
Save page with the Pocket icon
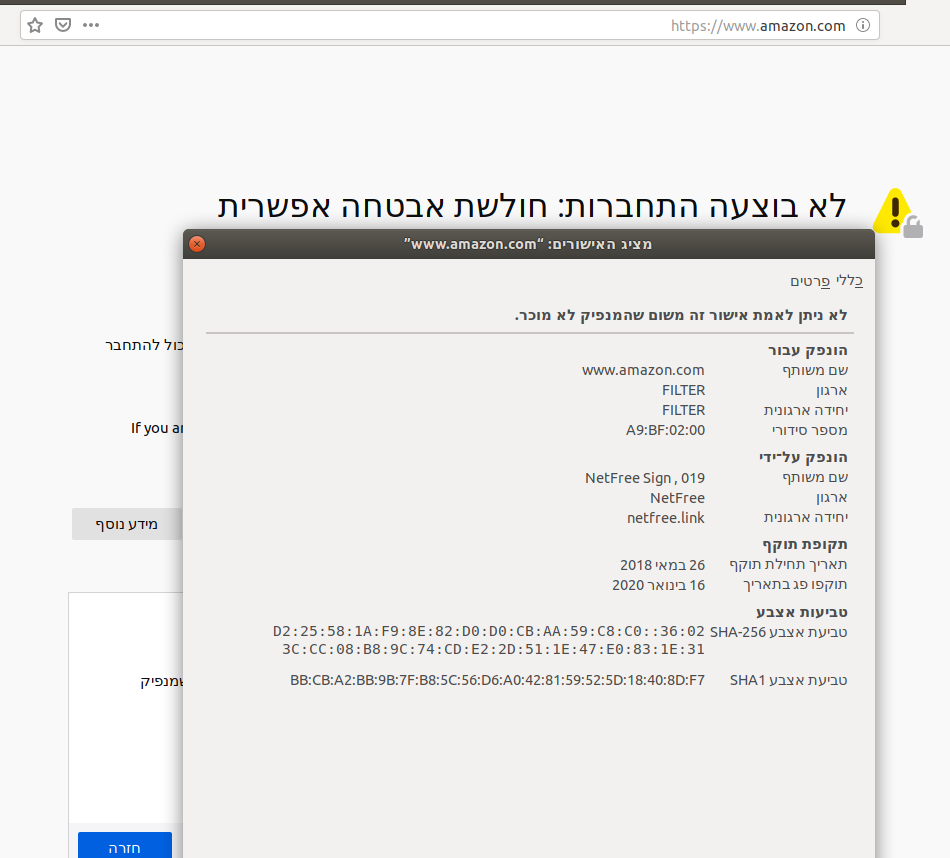click(63, 25)
